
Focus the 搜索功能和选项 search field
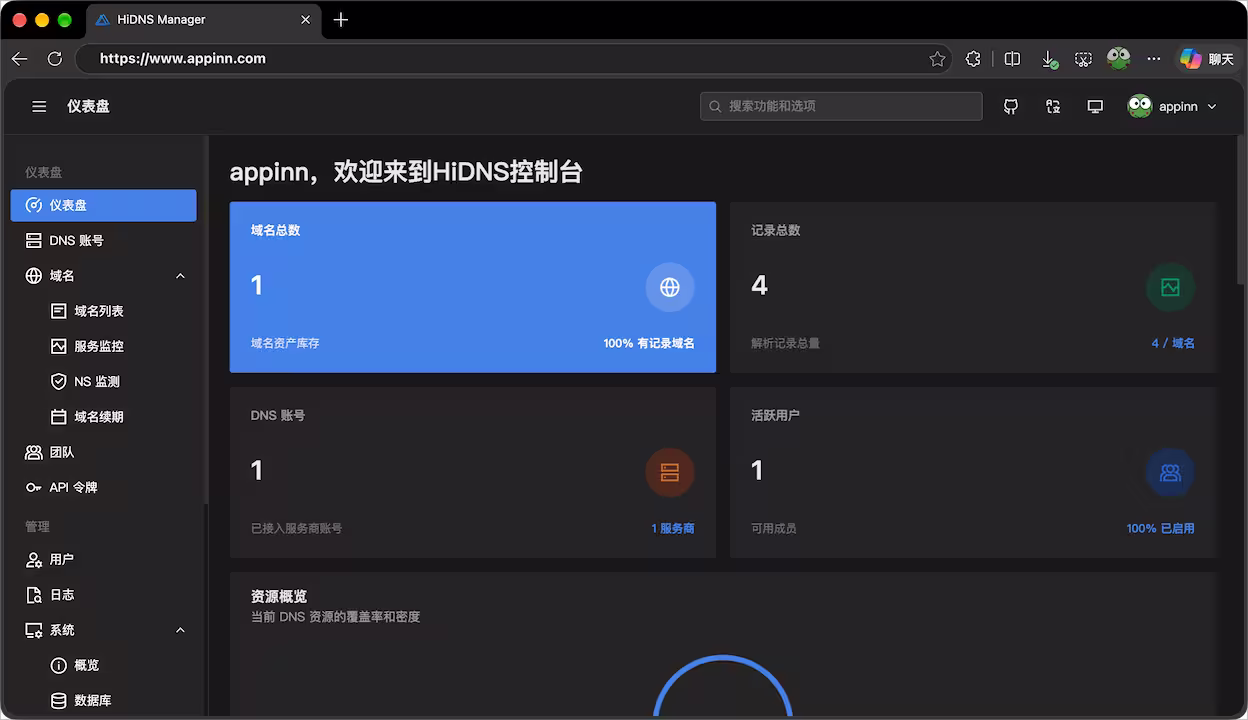(841, 106)
